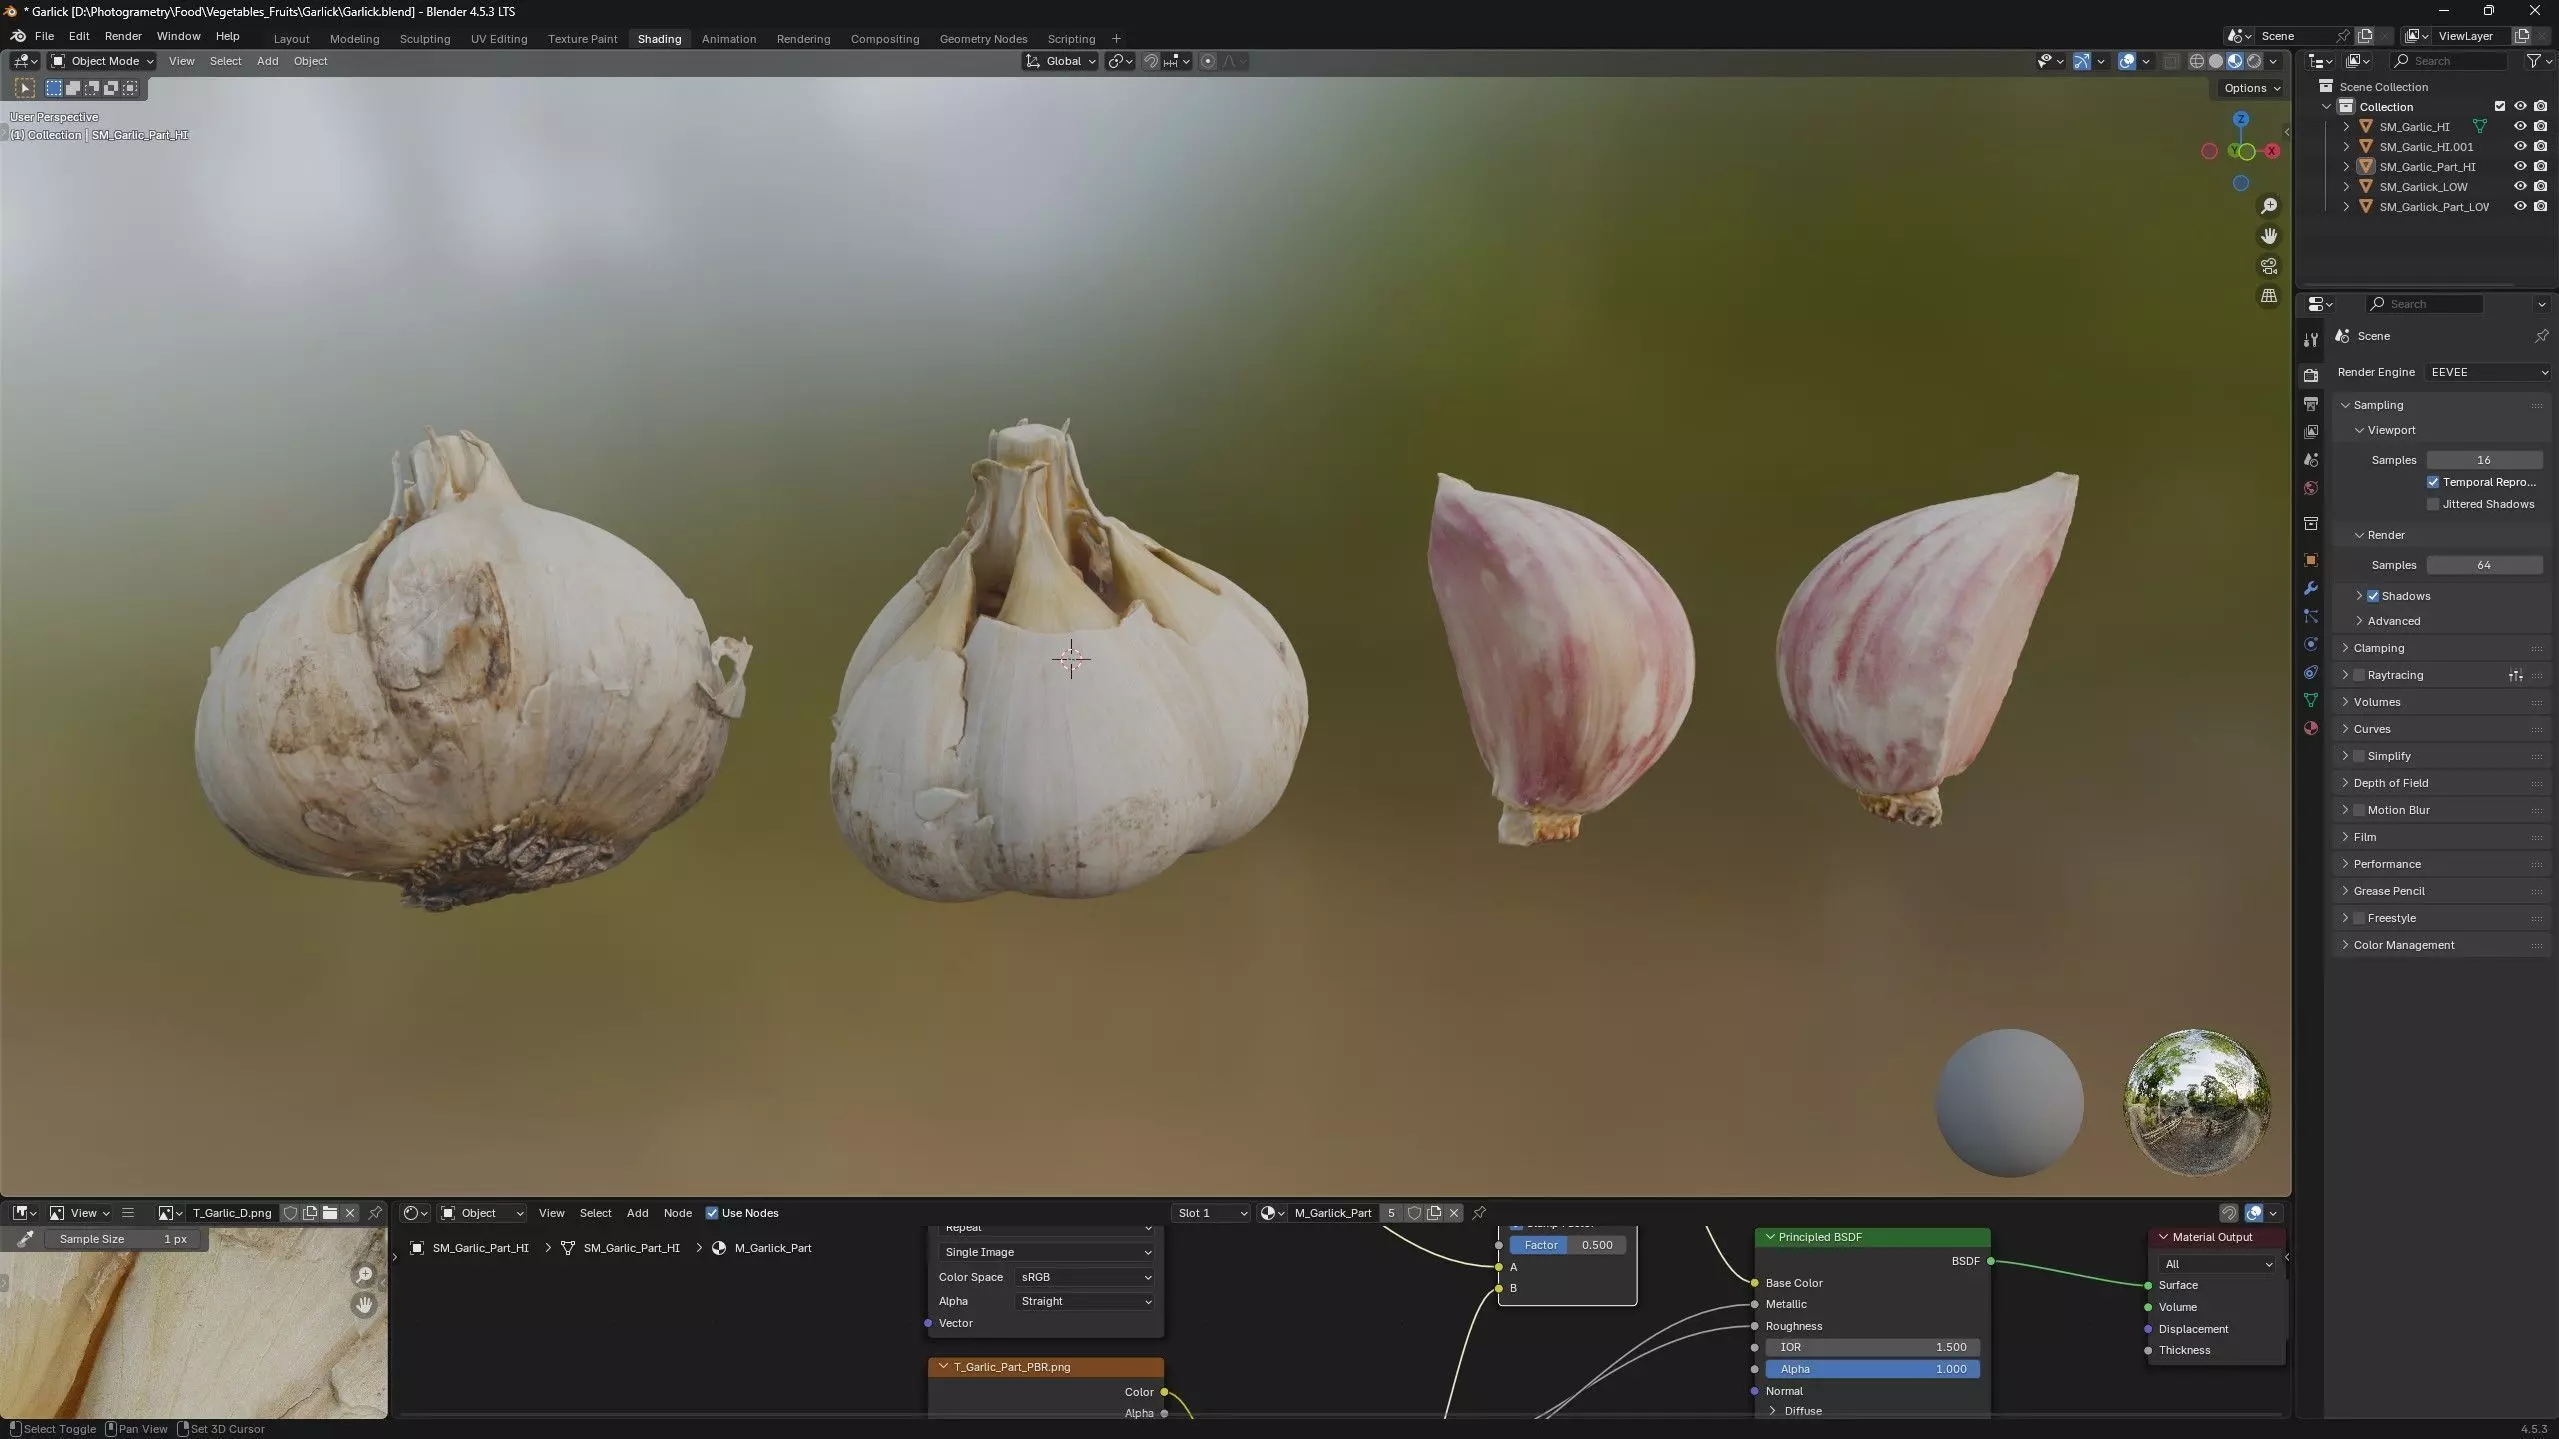
Task: Open the Options dropdown in viewport
Action: click(x=2252, y=88)
